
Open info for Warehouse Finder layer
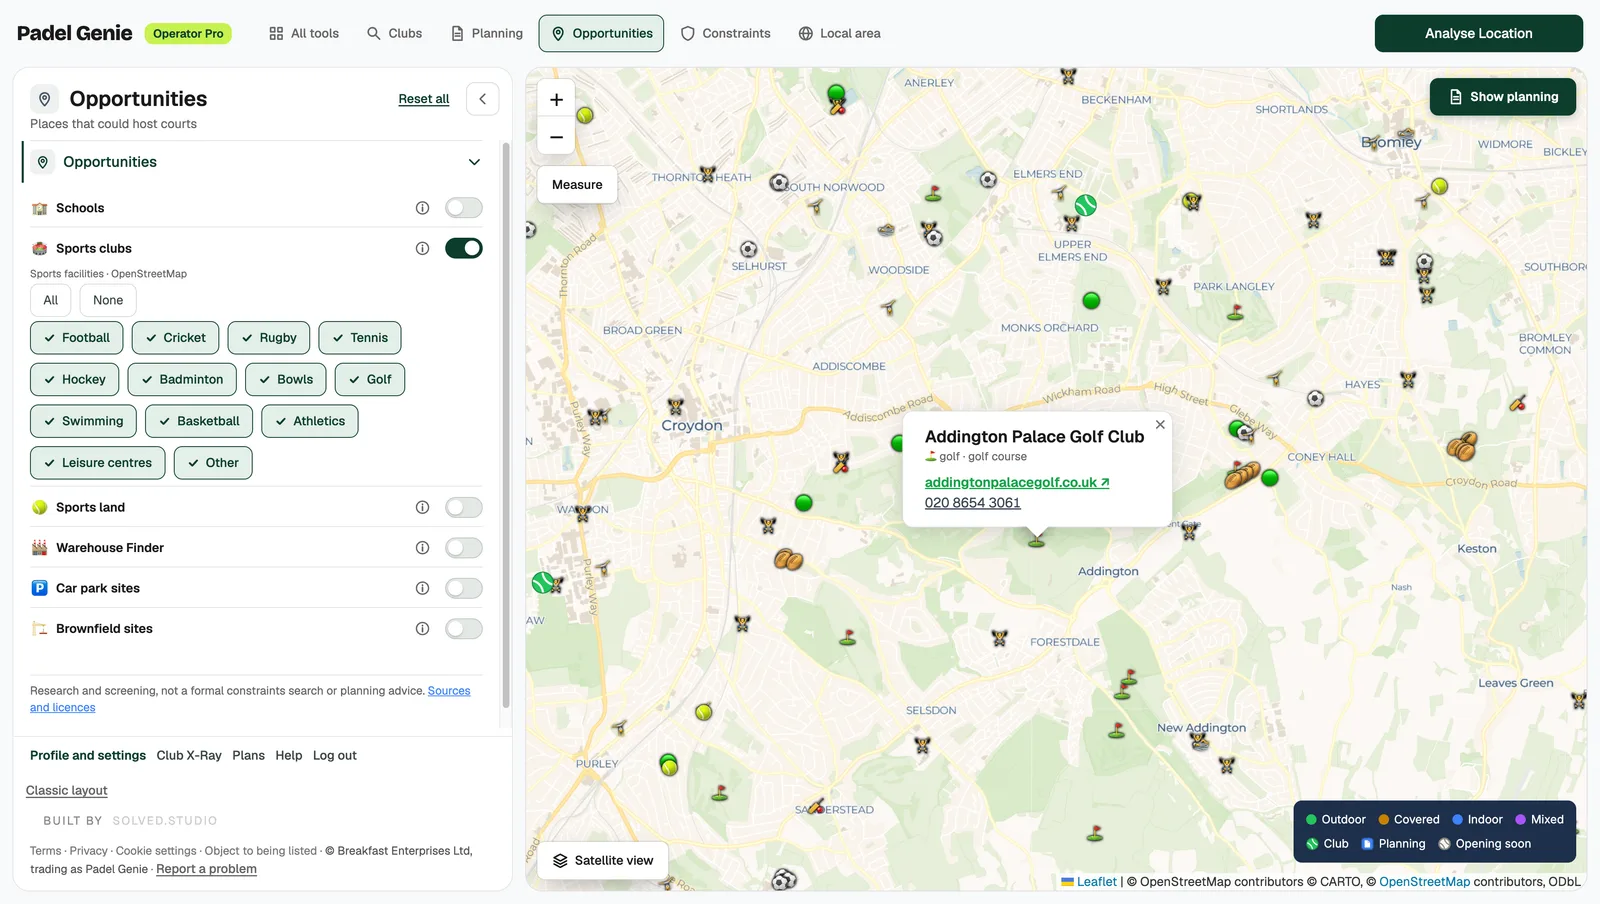(422, 548)
